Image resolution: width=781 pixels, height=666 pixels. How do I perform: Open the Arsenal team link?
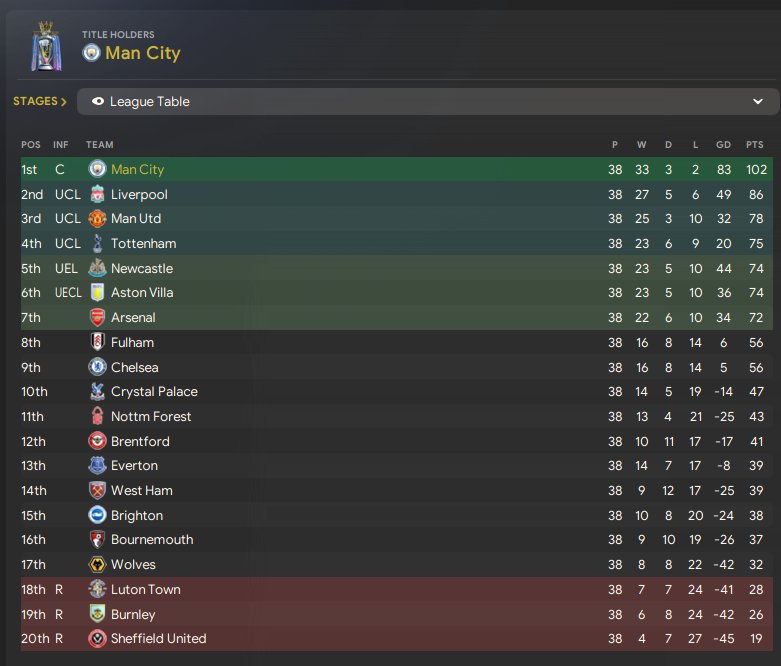pos(133,317)
